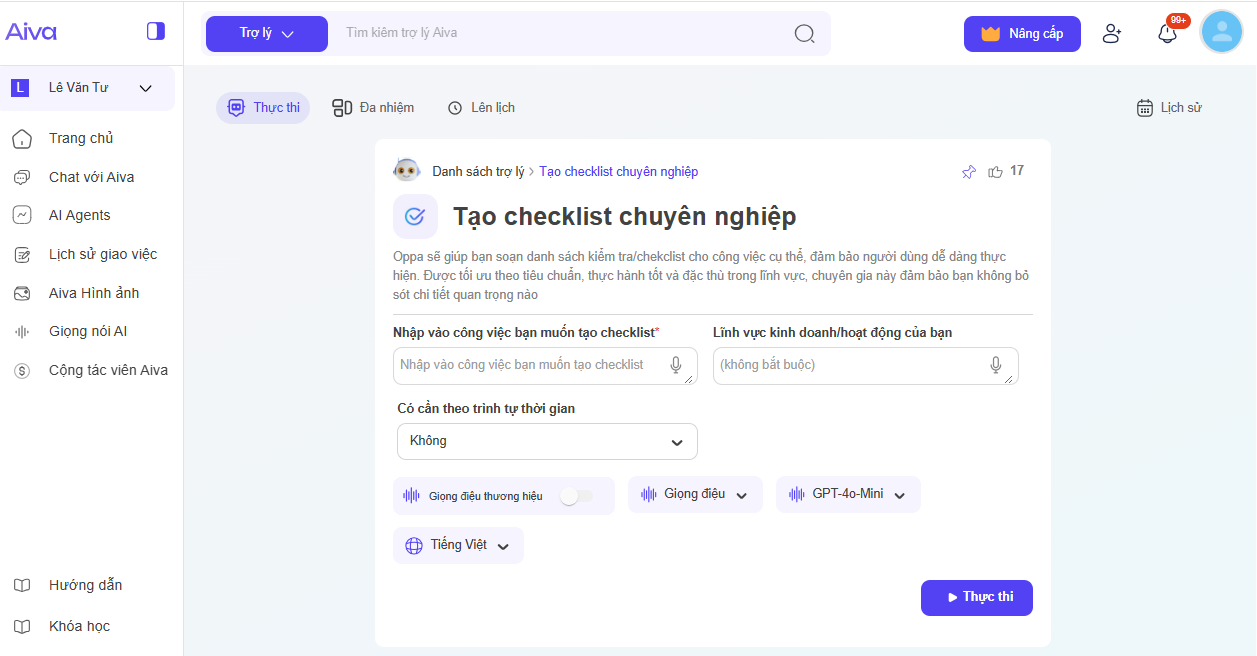Toggle the Giọng điệu thương hiệu switch
1257x656 pixels.
click(575, 496)
